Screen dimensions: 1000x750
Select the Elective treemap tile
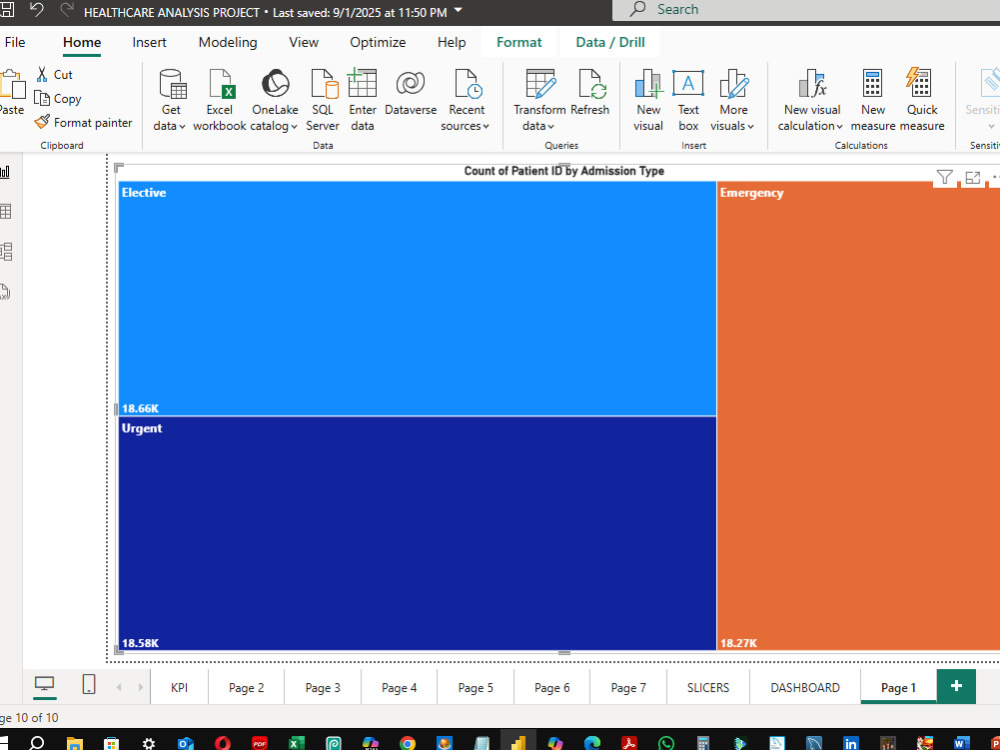coord(417,298)
